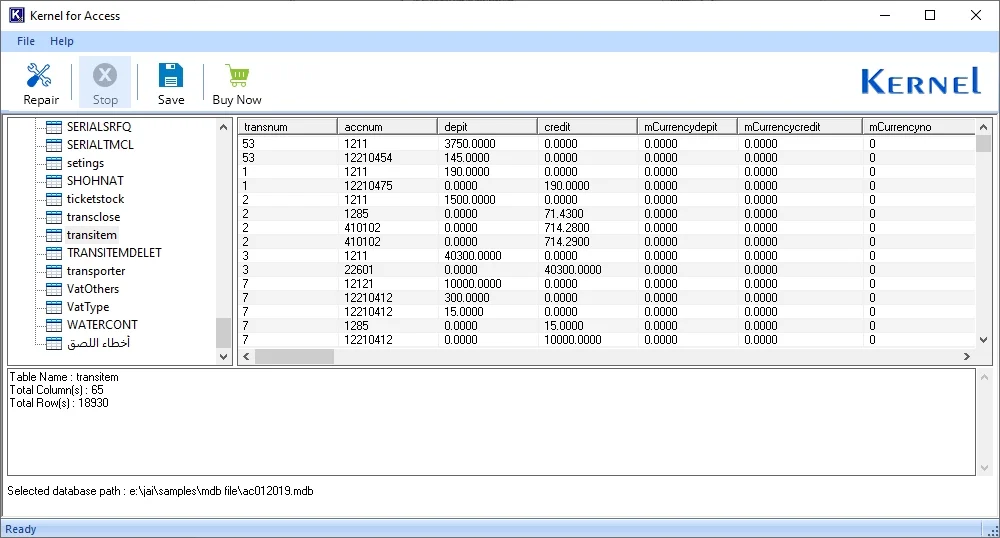Select the accnum value 22601

tap(358, 270)
